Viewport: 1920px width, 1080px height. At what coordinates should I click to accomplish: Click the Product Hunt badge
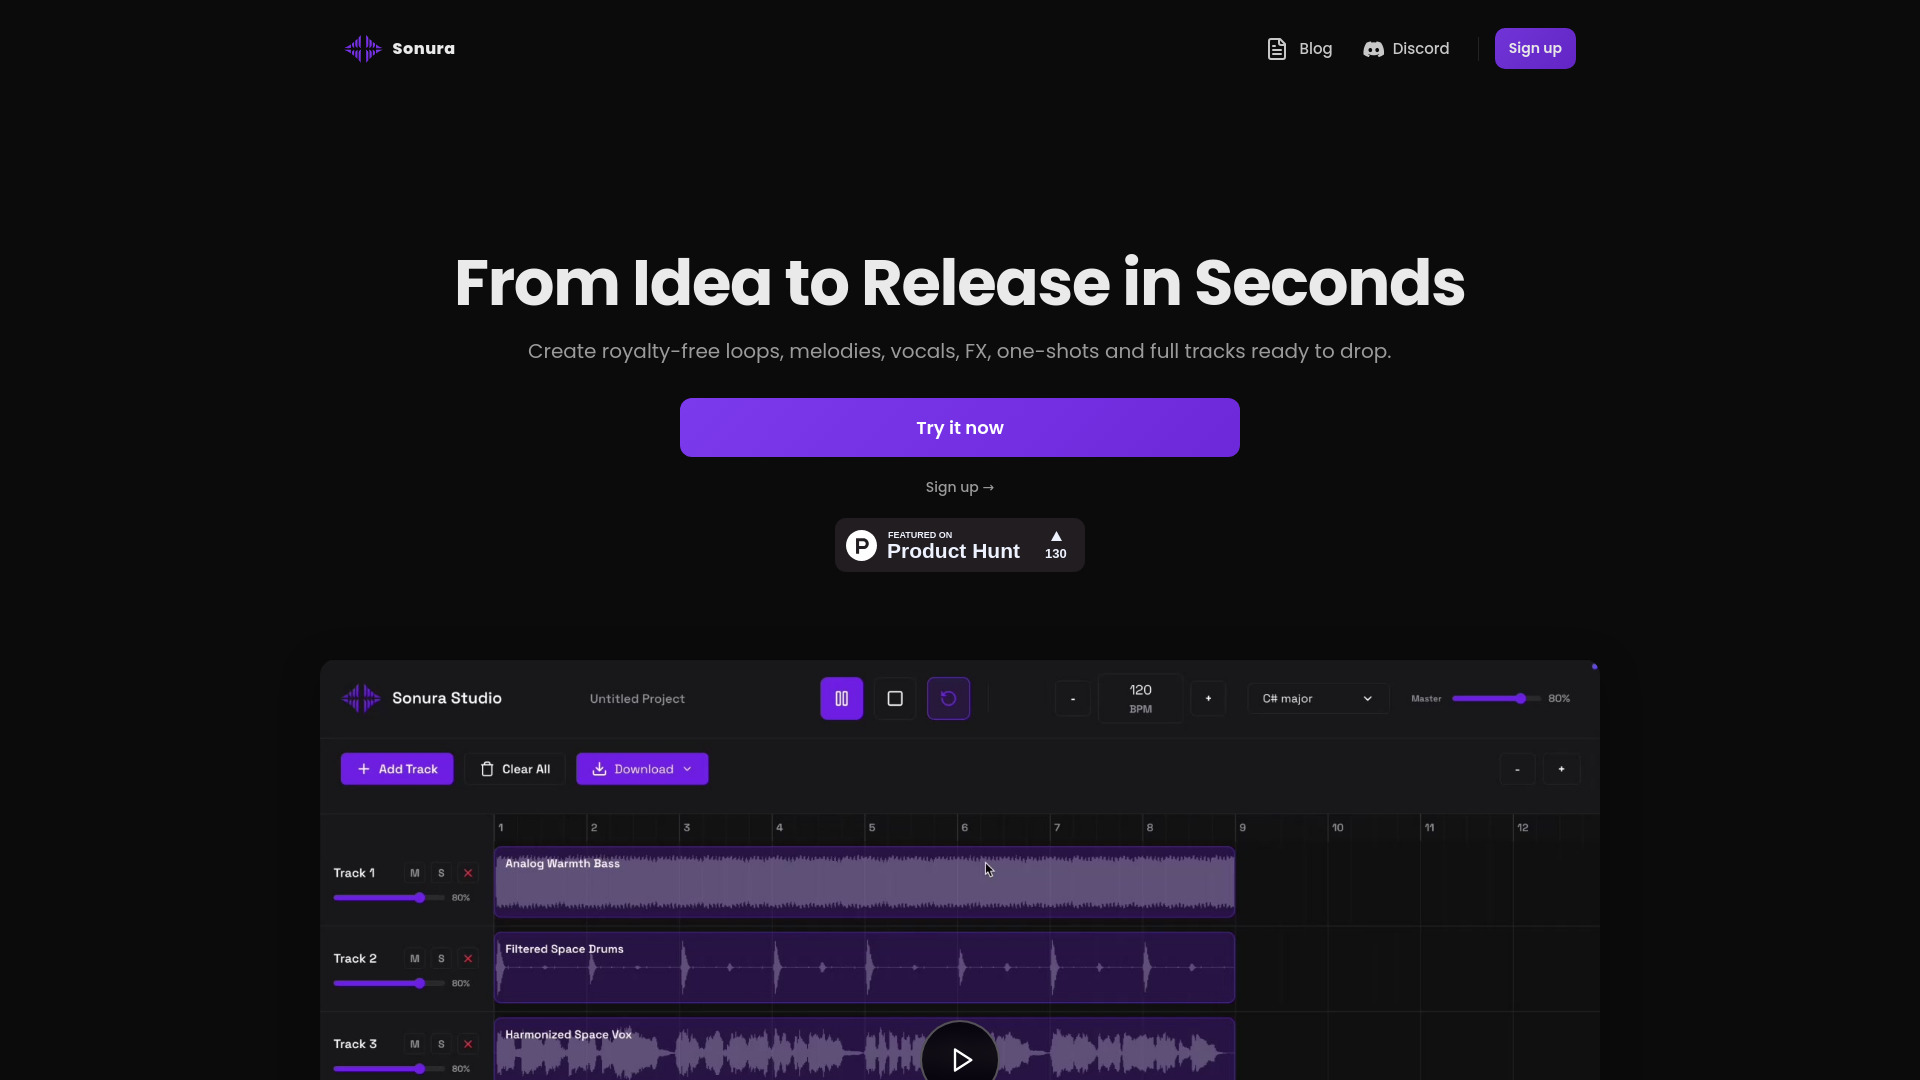pos(959,545)
